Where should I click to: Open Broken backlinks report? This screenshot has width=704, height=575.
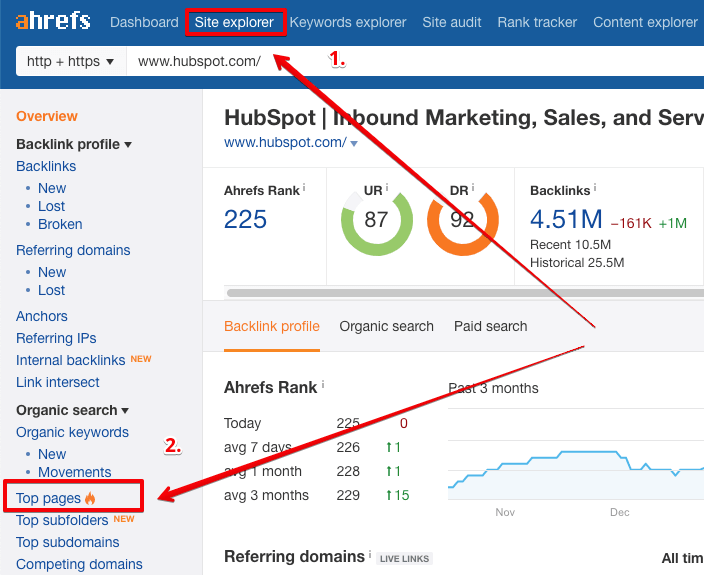(60, 224)
